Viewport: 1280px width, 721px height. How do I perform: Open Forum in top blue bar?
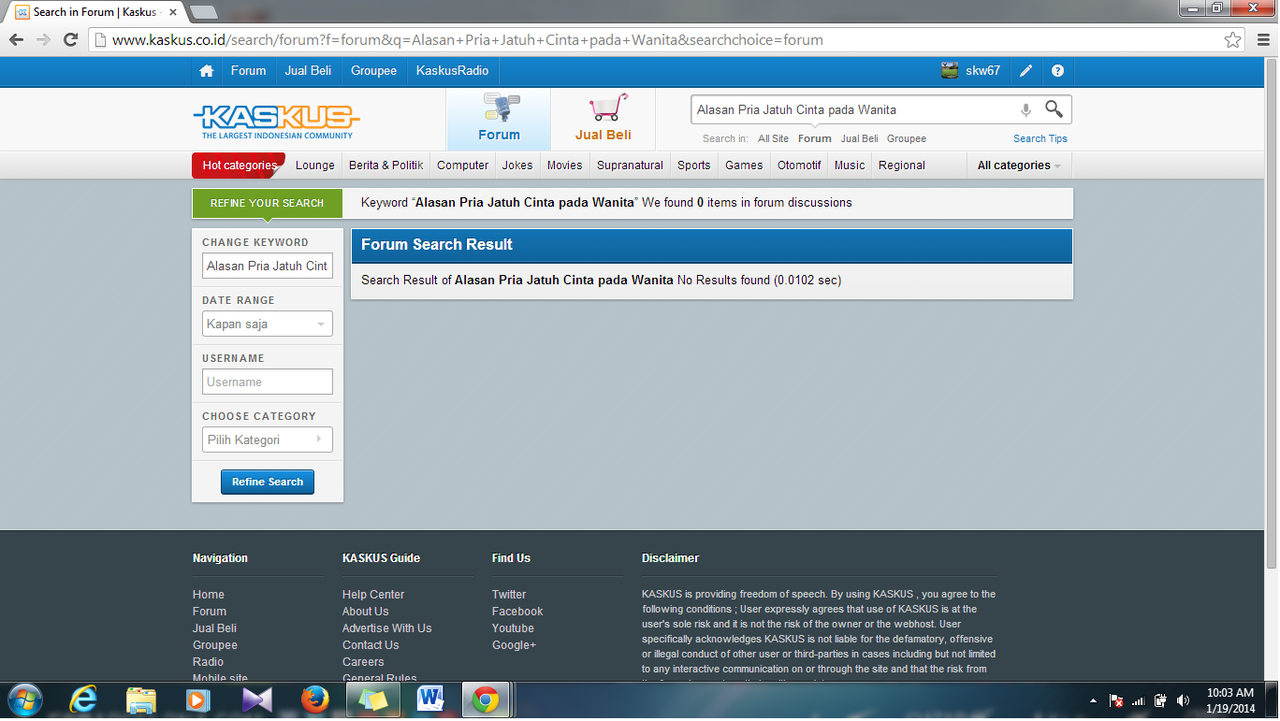click(x=248, y=71)
